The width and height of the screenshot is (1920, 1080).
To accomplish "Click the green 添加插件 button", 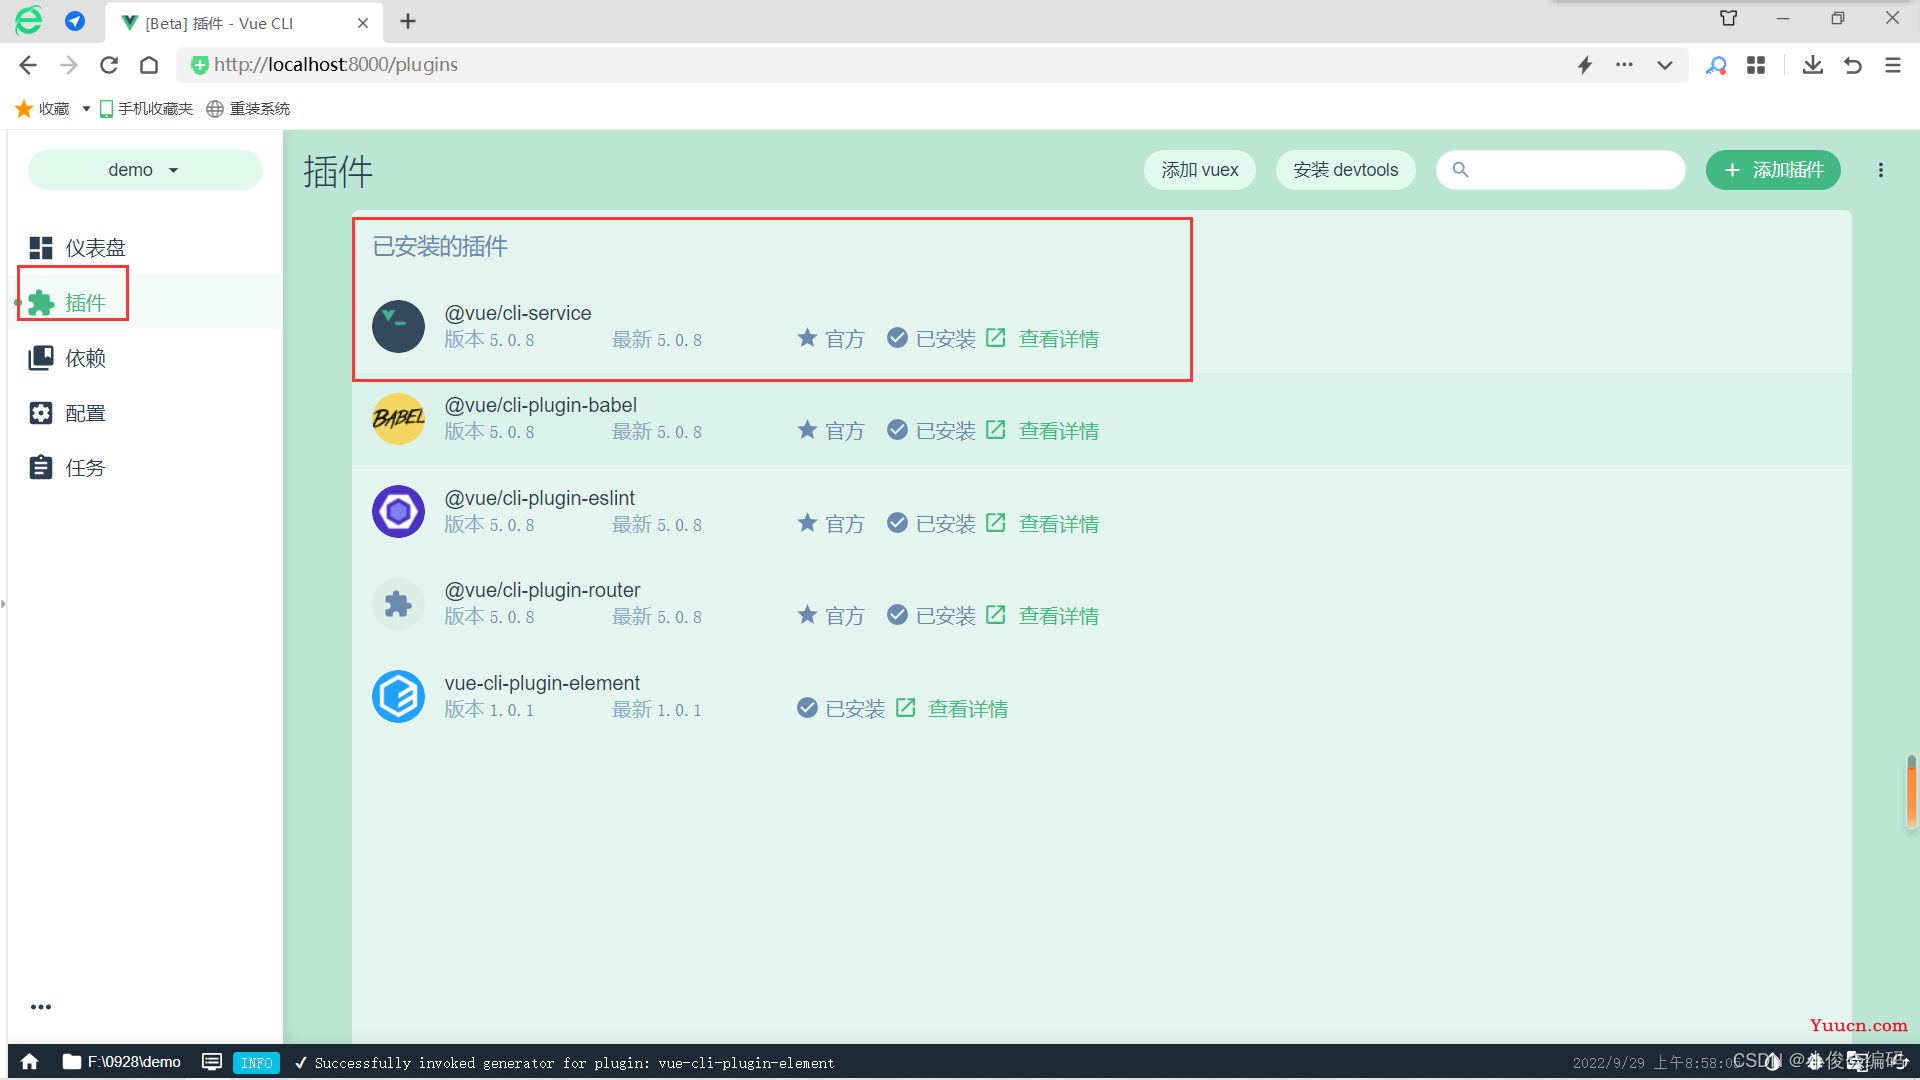I will click(x=1773, y=170).
